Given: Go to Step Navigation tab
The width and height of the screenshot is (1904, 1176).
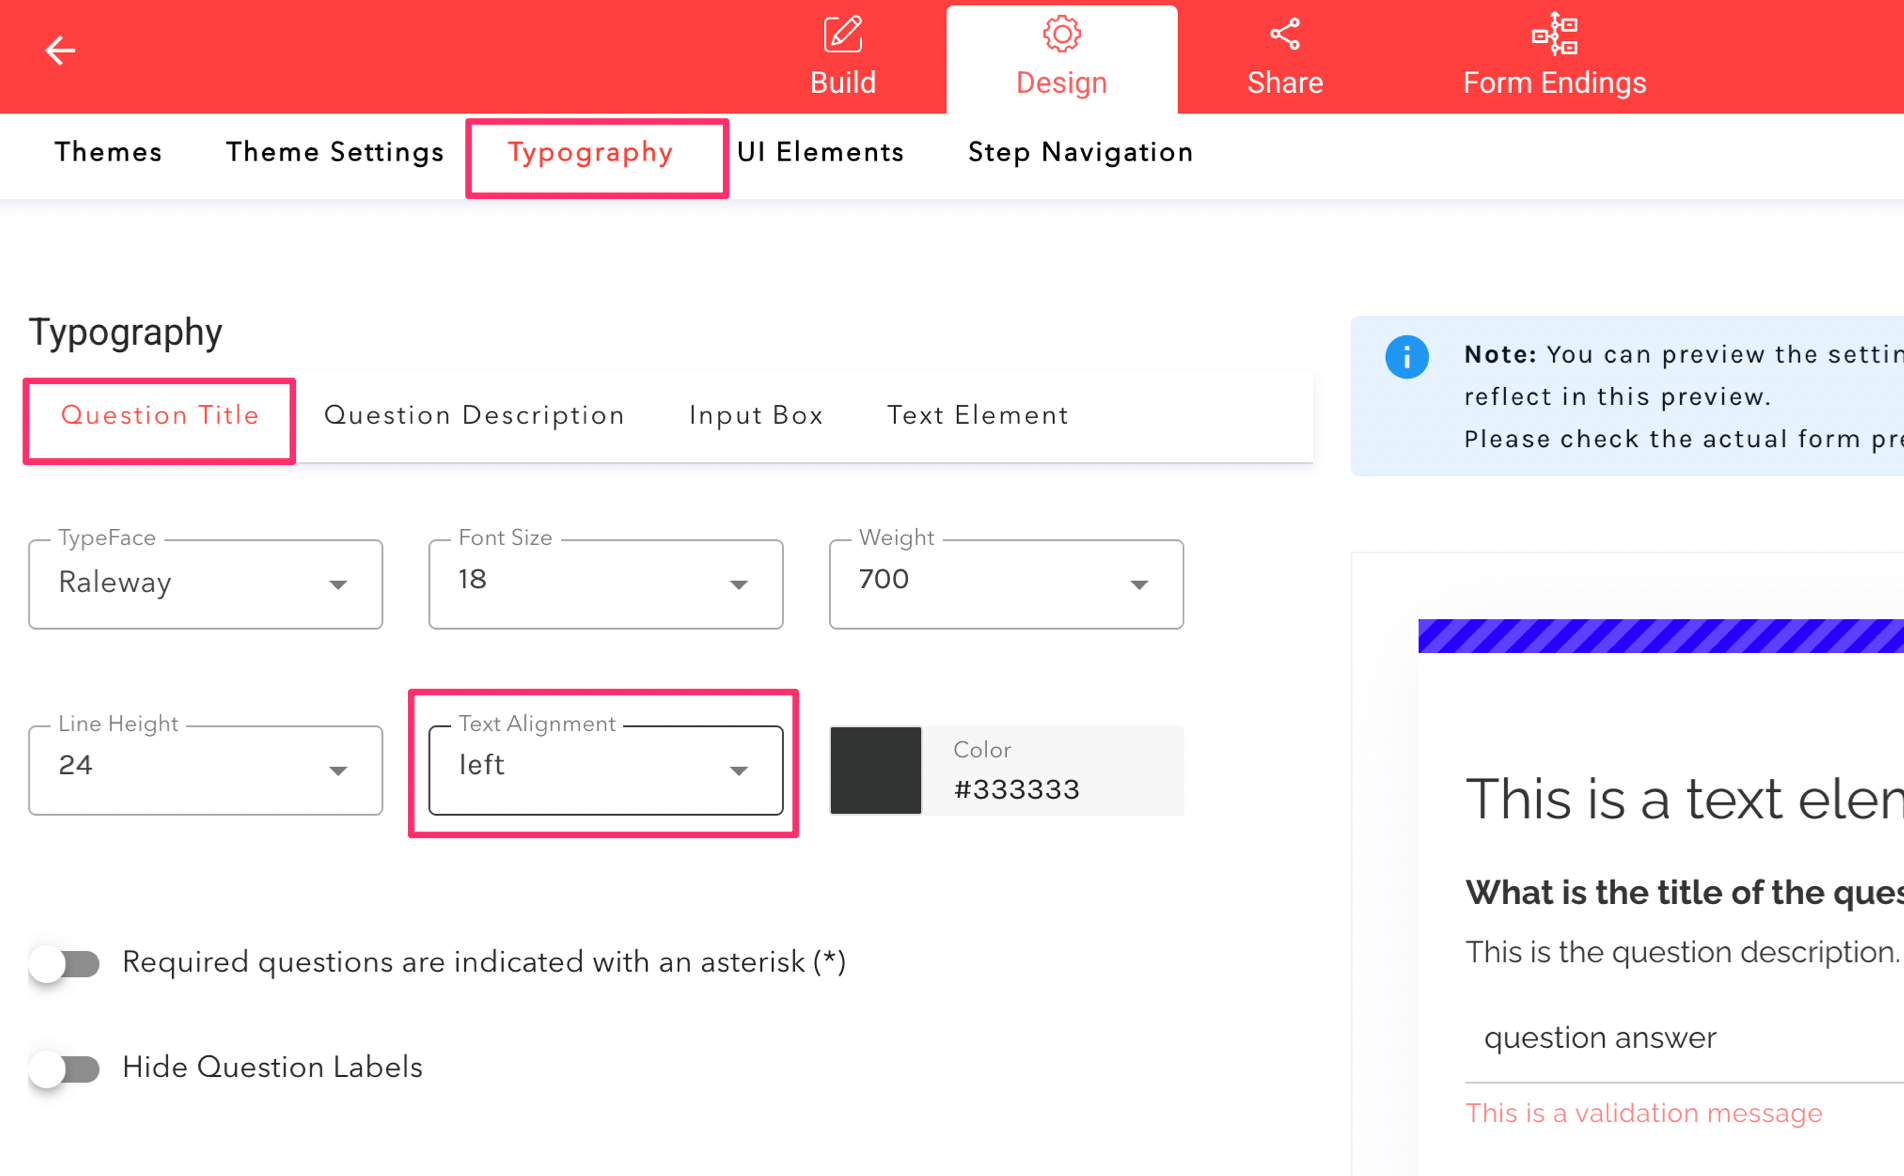Looking at the screenshot, I should pos(1080,153).
